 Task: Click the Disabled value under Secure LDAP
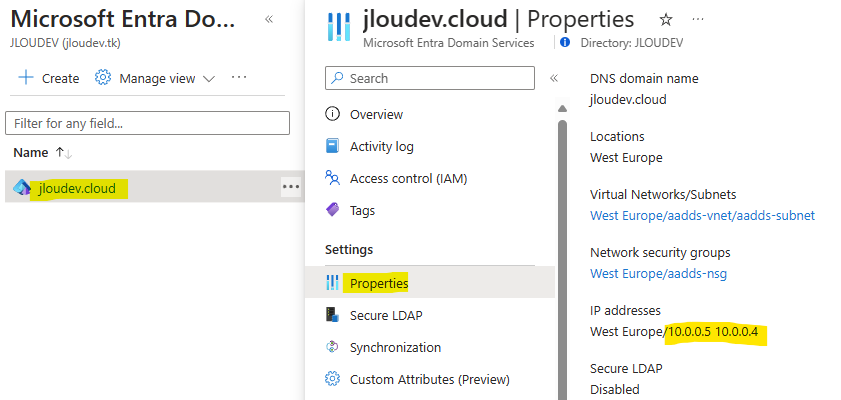615,389
